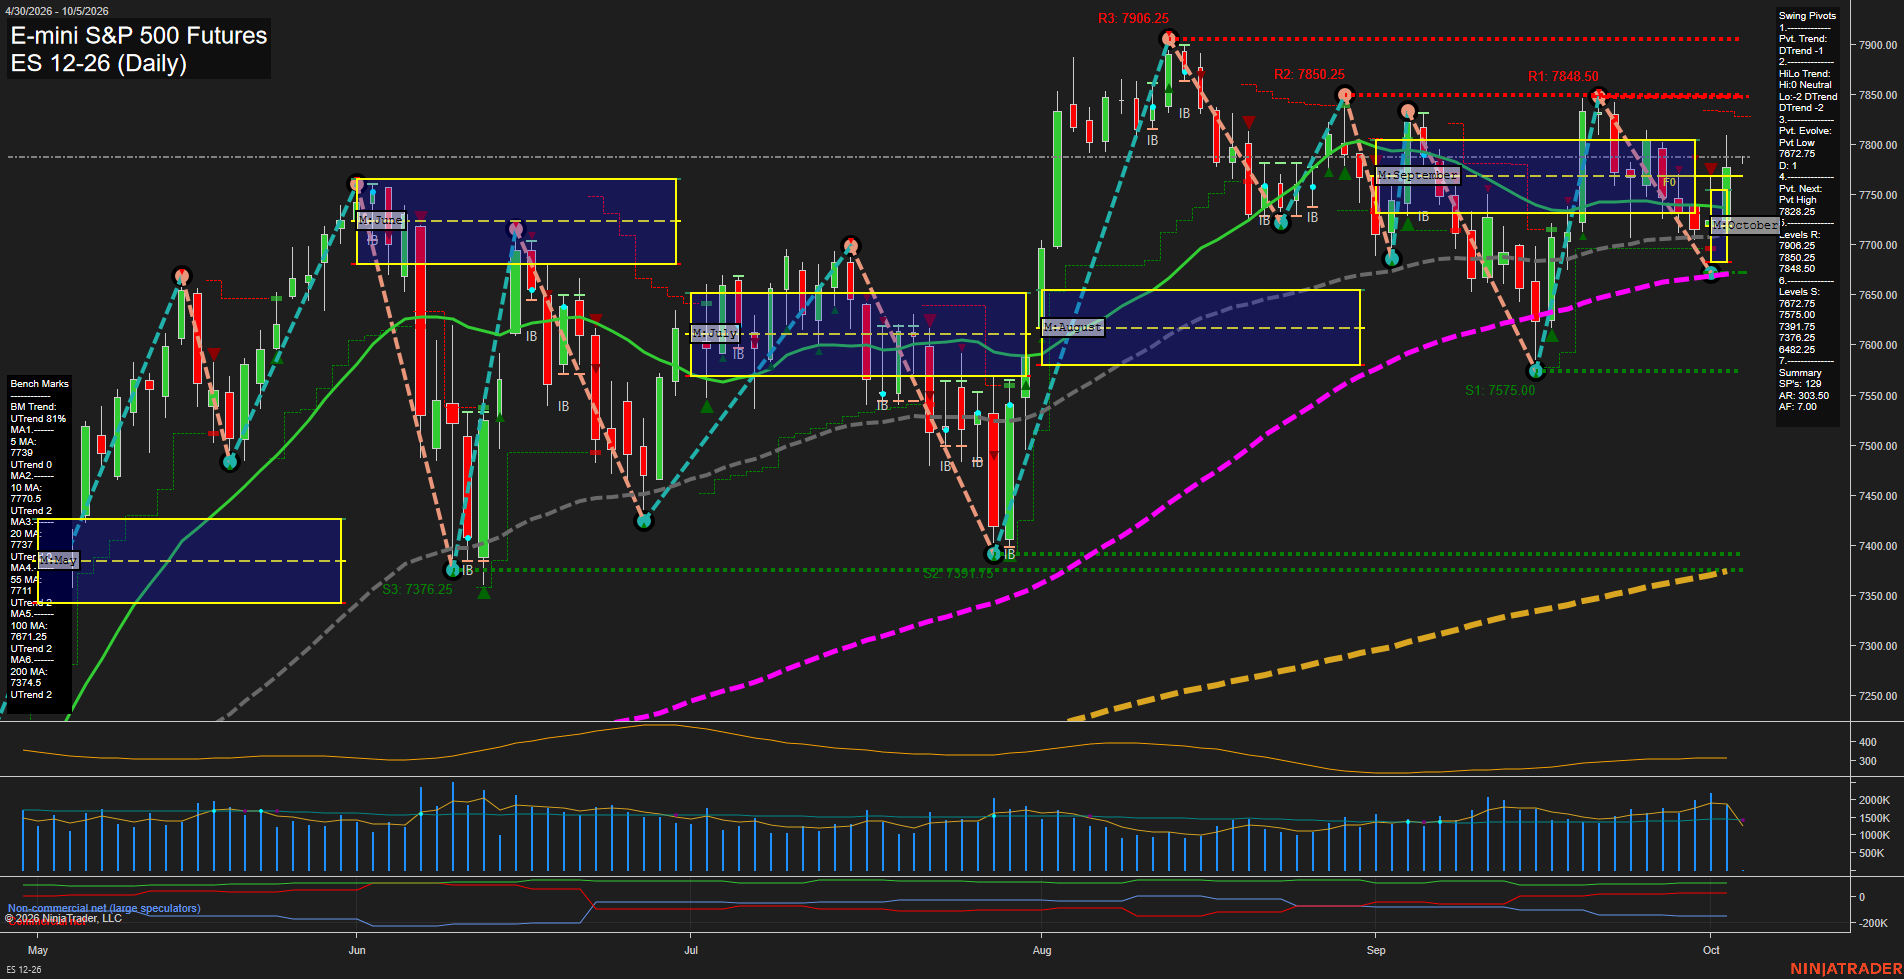Click the Jun label on the time axis
This screenshot has width=1904, height=979.
pos(357,950)
